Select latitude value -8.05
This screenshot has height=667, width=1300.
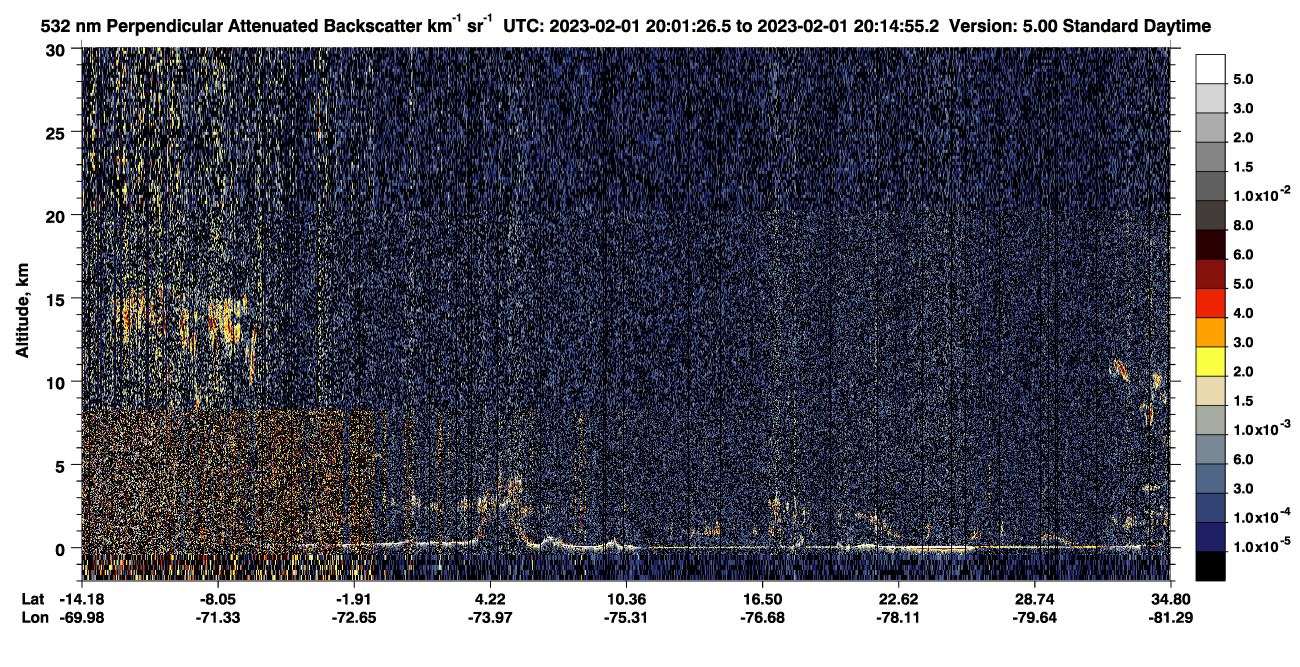(x=218, y=599)
